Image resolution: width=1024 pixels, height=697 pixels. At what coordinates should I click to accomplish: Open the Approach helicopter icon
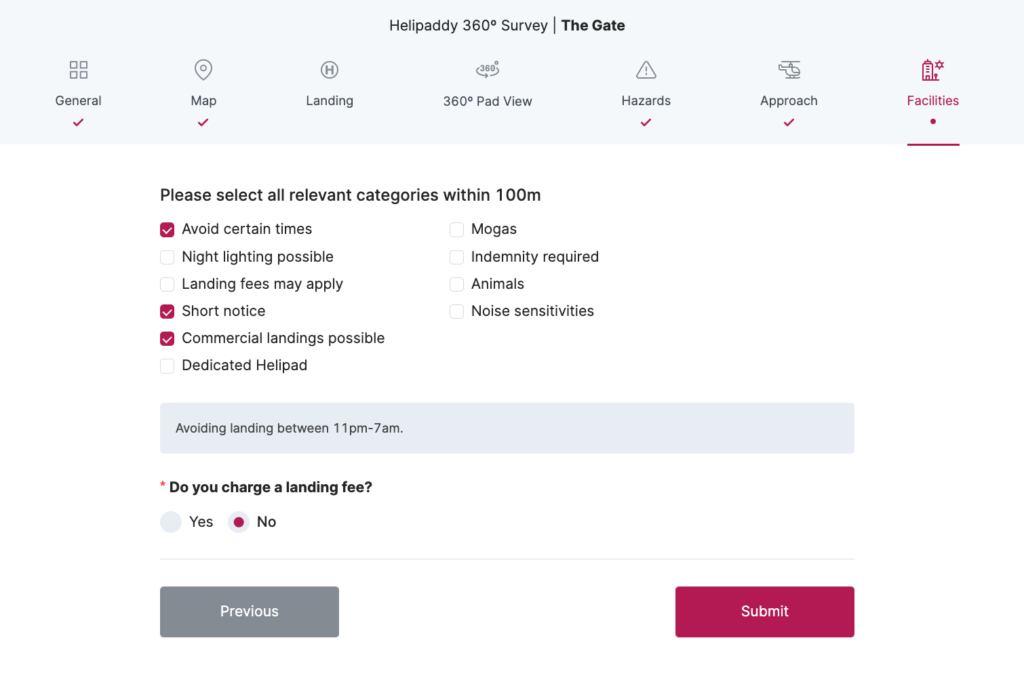[789, 70]
